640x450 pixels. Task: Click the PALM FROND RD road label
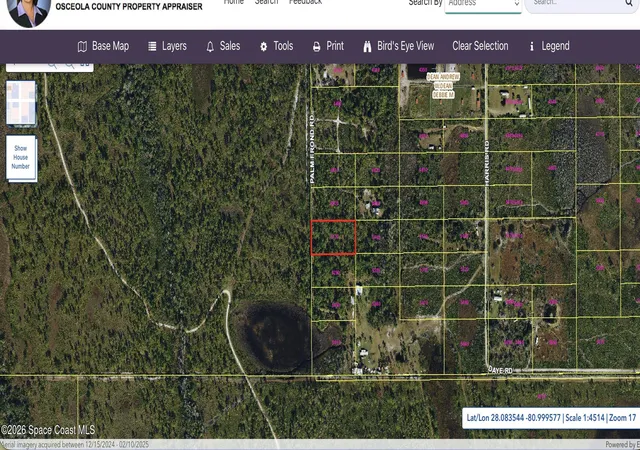tap(312, 149)
